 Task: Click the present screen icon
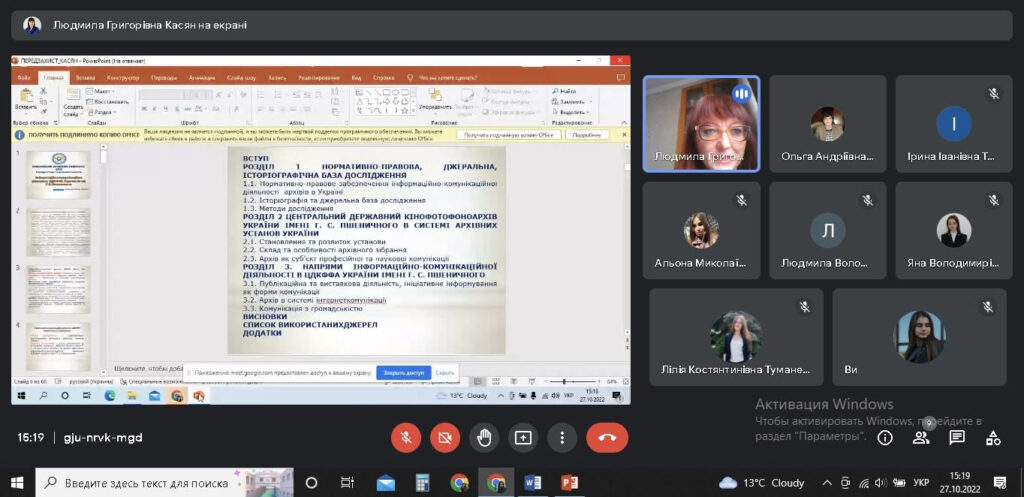click(523, 437)
